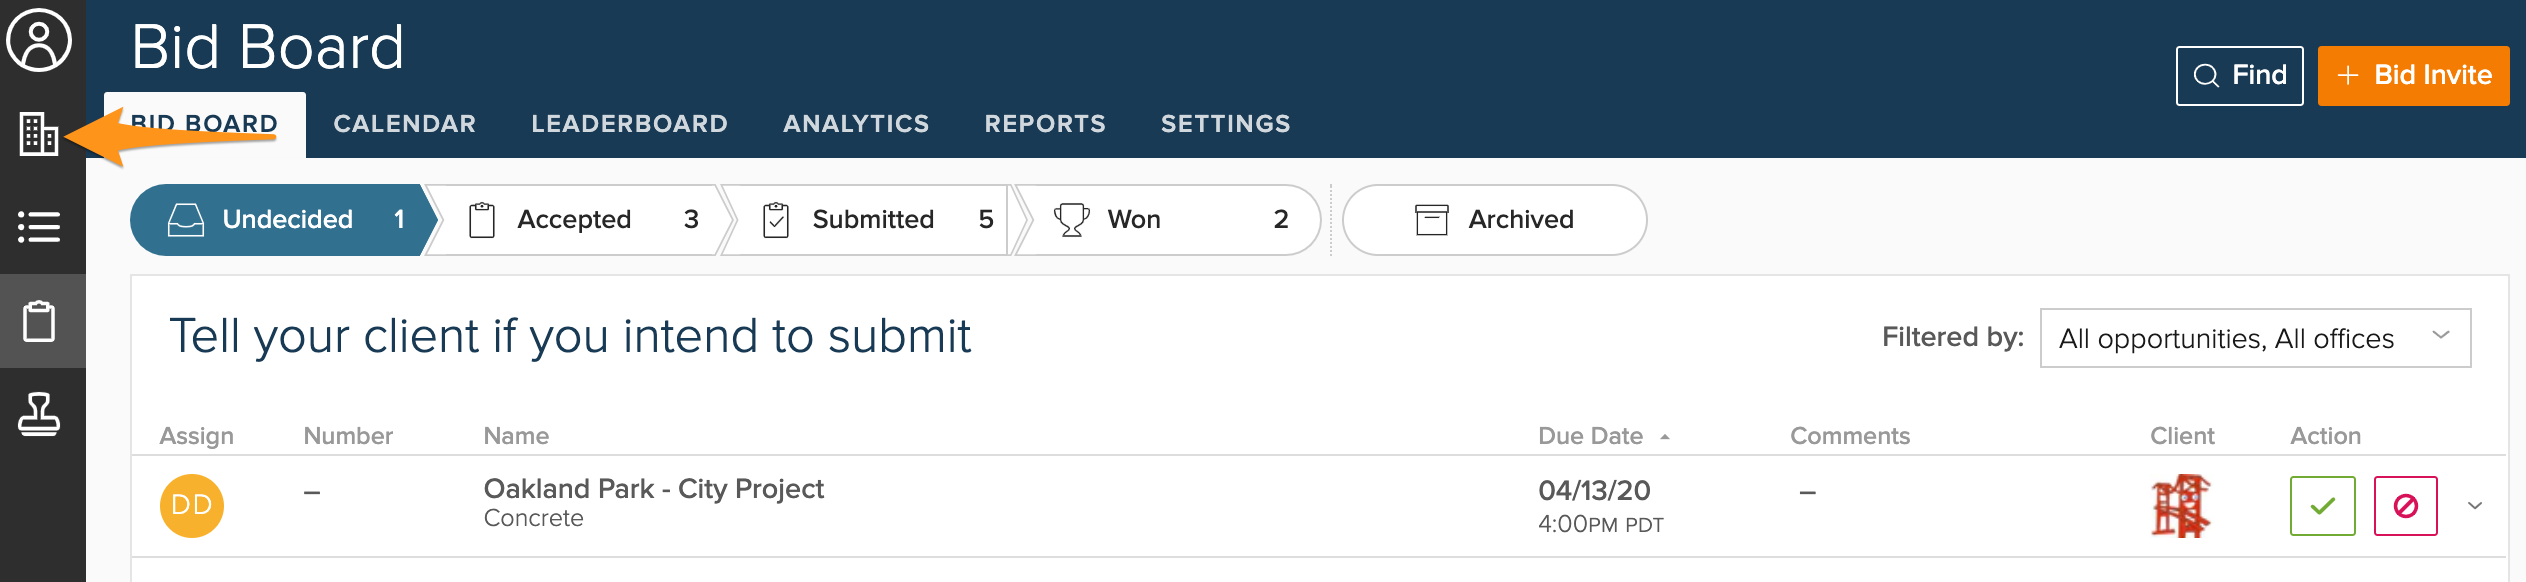
Task: Click the company building sidebar icon
Action: tap(39, 133)
